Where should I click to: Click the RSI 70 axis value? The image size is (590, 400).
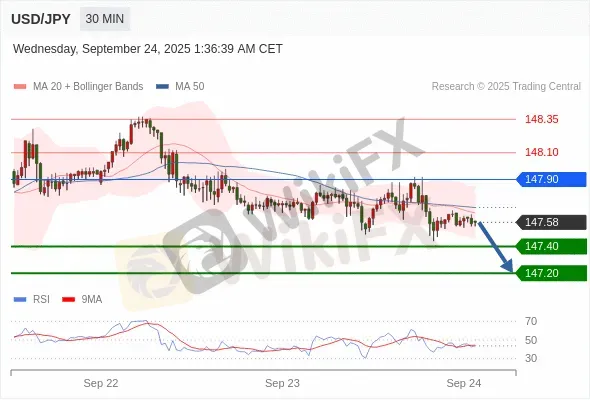[x=531, y=321]
